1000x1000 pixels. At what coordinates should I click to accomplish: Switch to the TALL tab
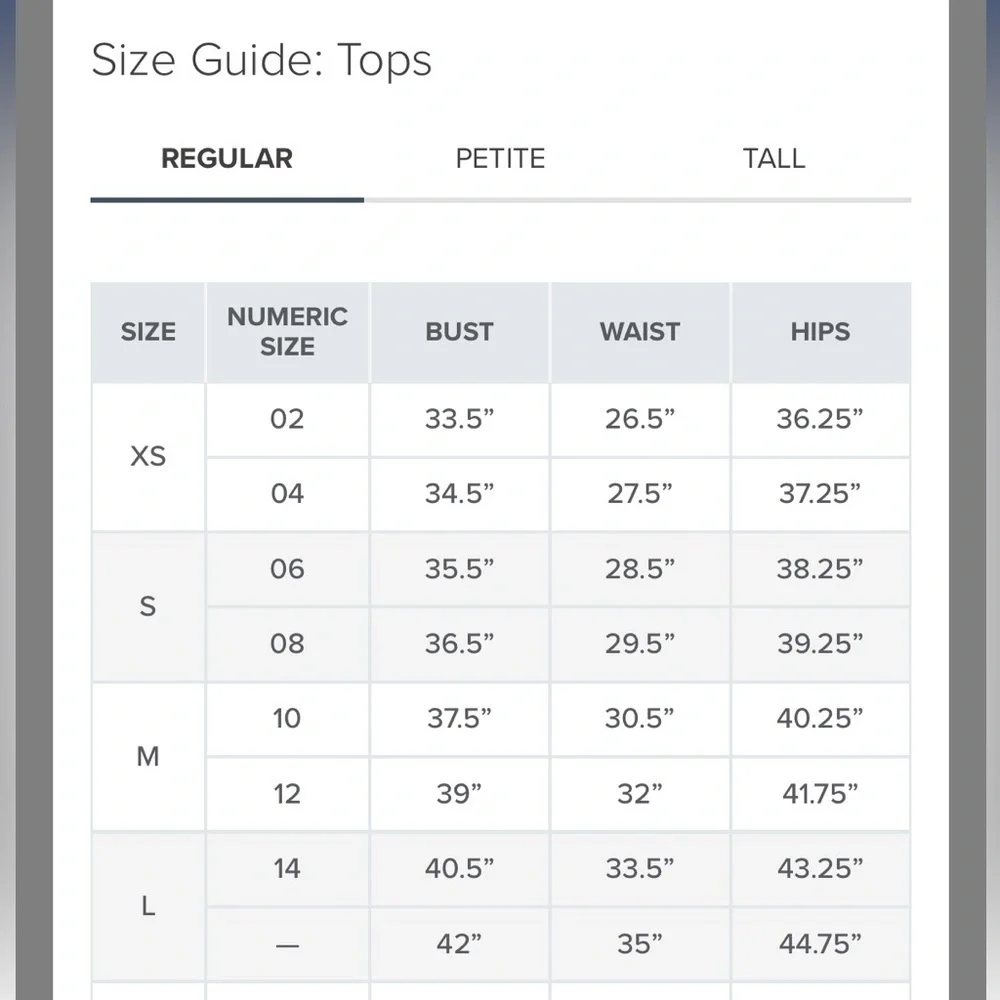[x=774, y=159]
